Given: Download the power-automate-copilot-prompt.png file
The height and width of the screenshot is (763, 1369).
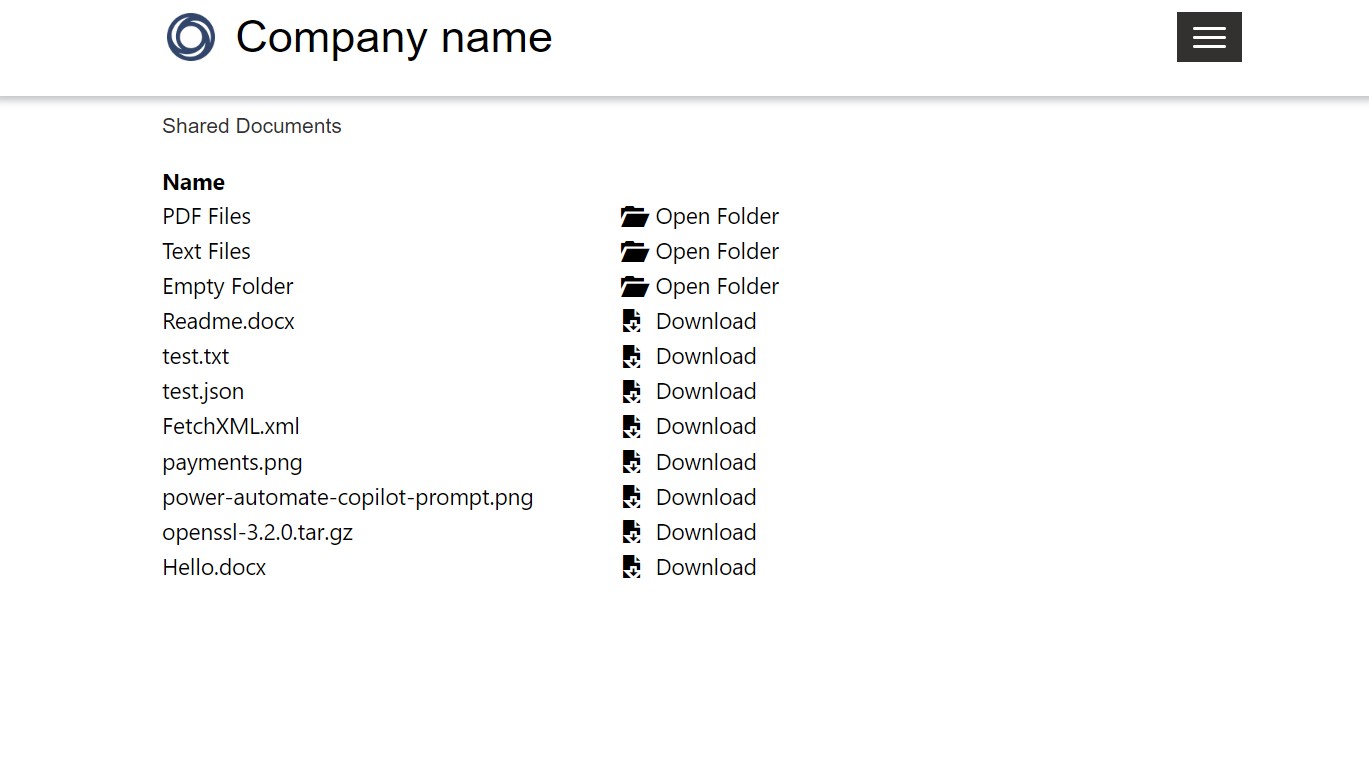Looking at the screenshot, I should point(705,497).
